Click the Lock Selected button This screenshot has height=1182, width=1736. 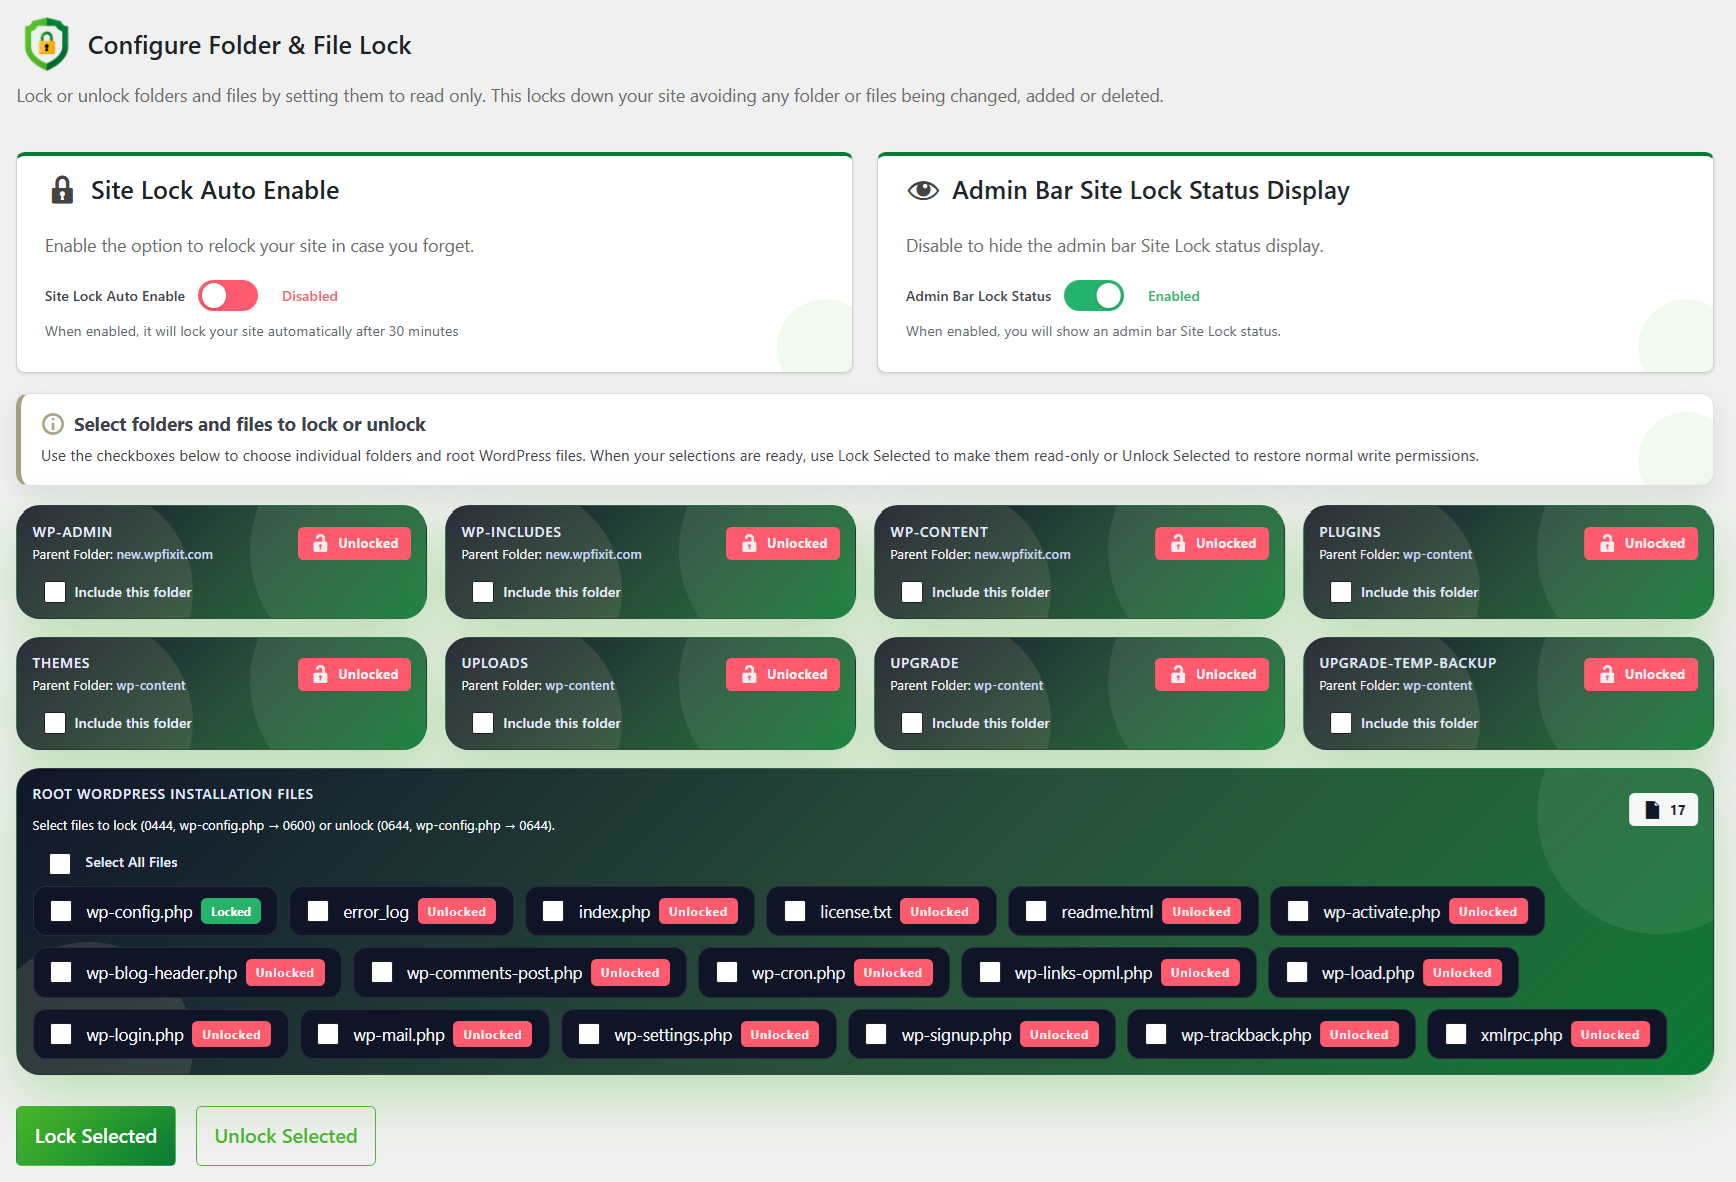pos(96,1136)
